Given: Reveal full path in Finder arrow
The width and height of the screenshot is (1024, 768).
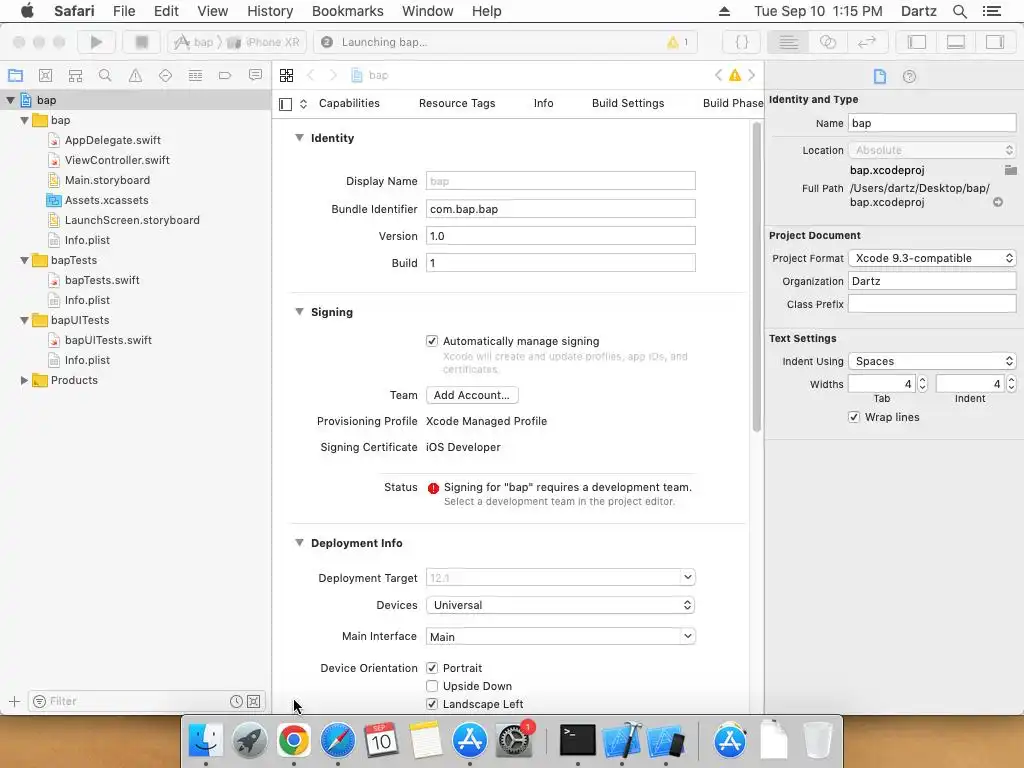Looking at the screenshot, I should pyautogui.click(x=998, y=202).
